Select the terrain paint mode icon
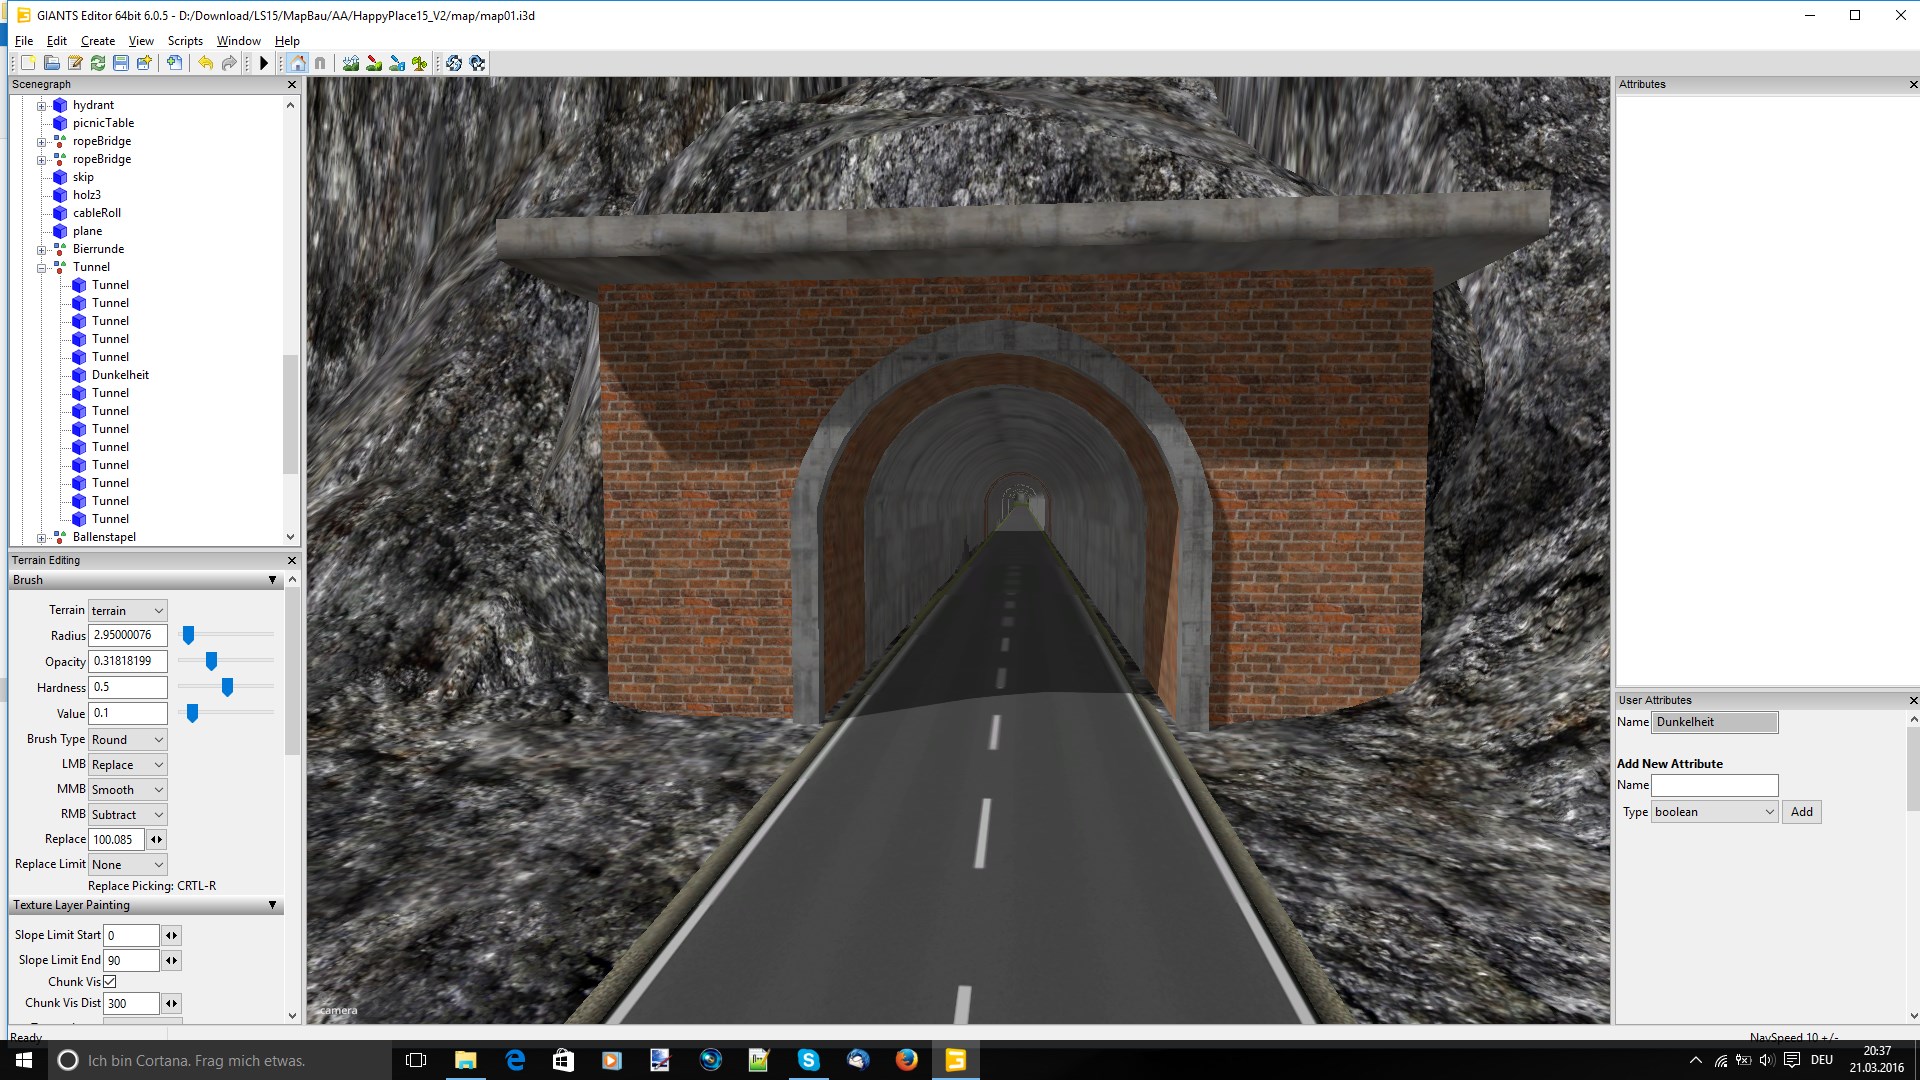Image resolution: width=1920 pixels, height=1080 pixels. 374,63
